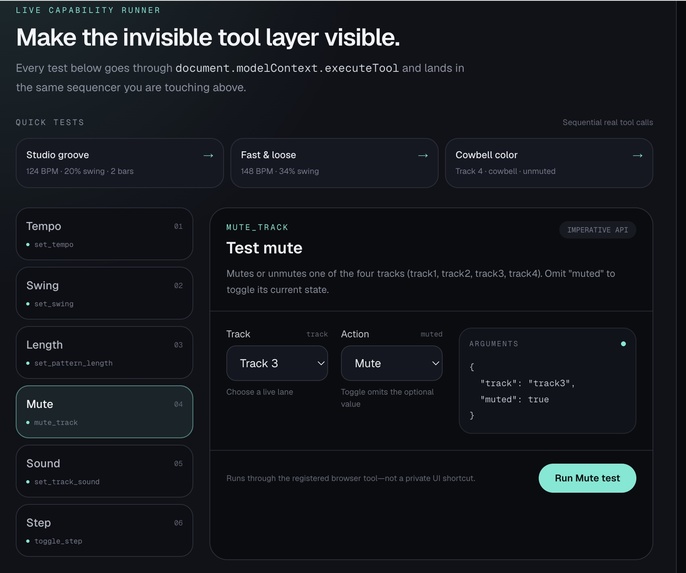Run the Cowbell color quick test

tap(549, 163)
